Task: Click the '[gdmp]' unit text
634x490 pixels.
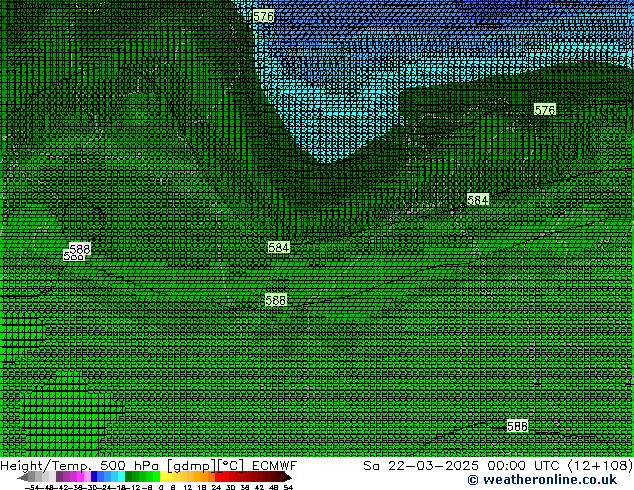Action: tap(192, 466)
